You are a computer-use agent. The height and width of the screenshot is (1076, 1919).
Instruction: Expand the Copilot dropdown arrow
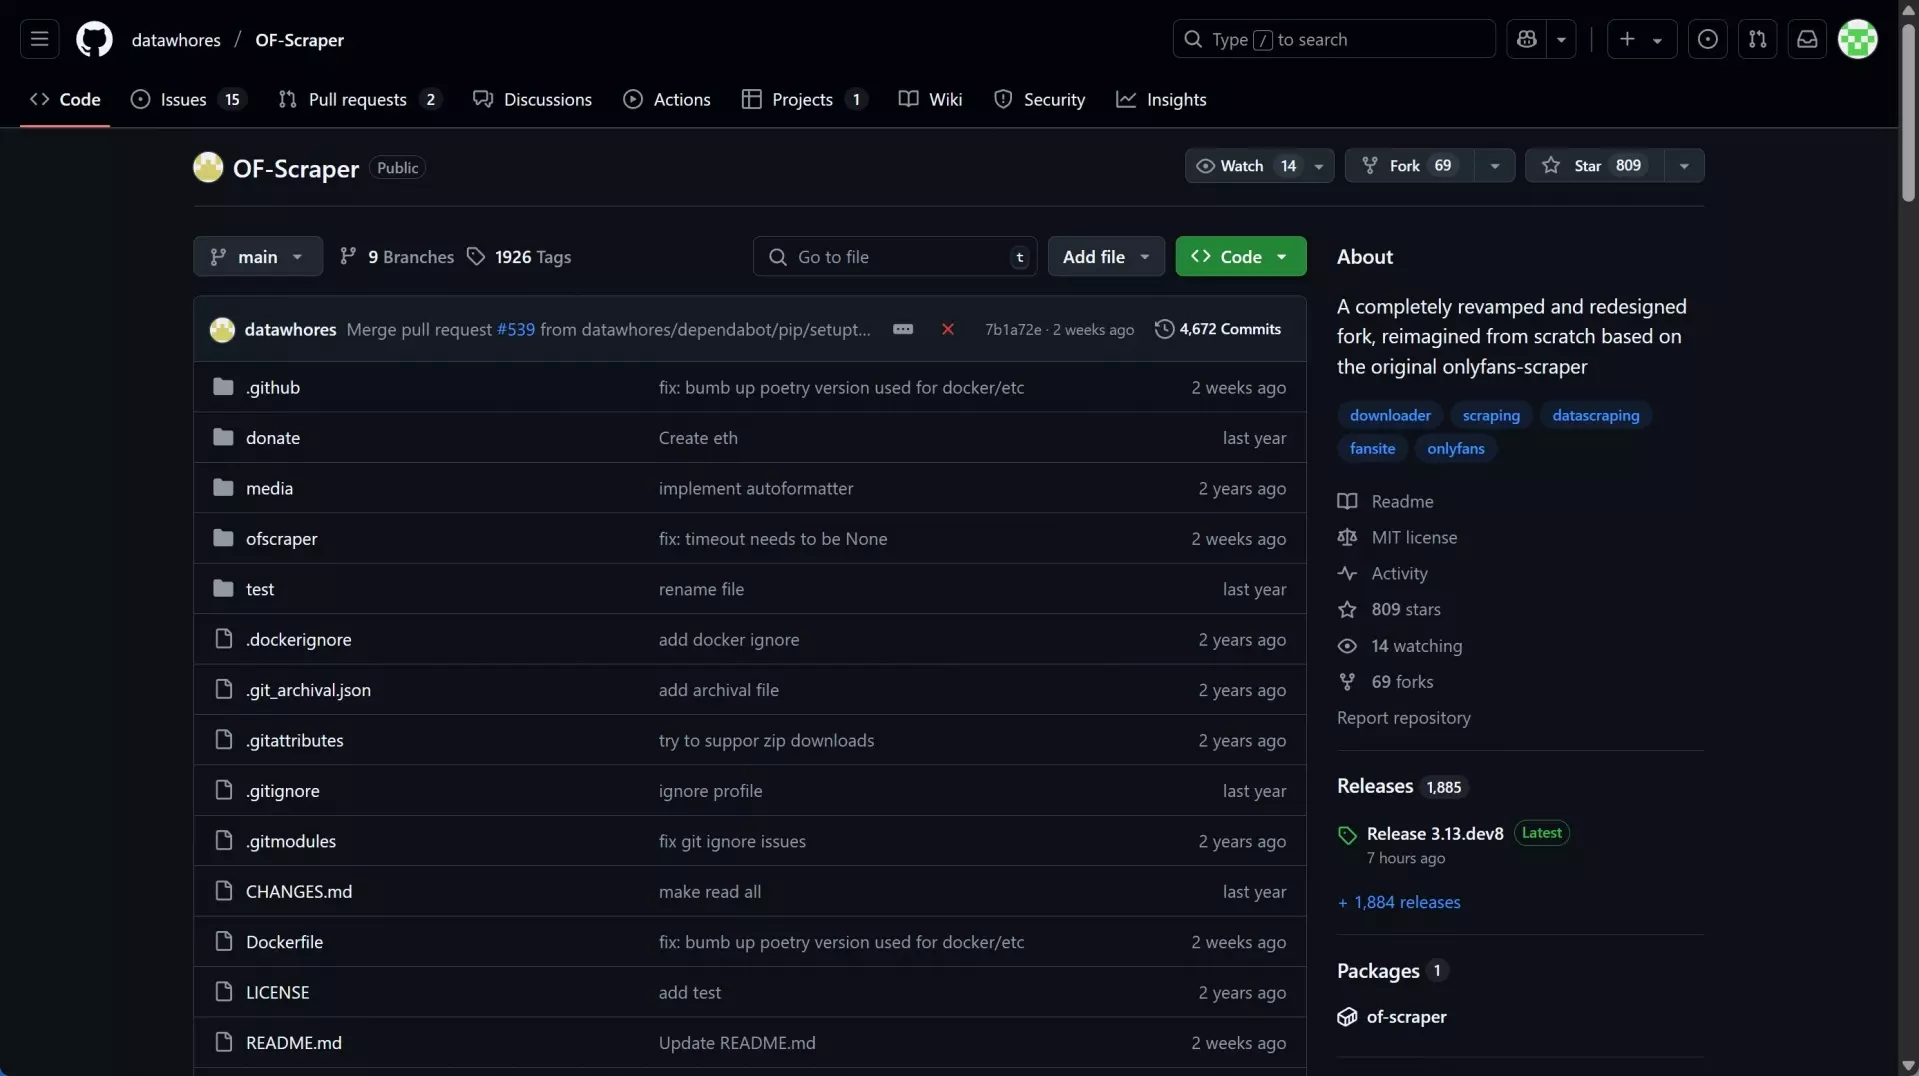[x=1561, y=39]
